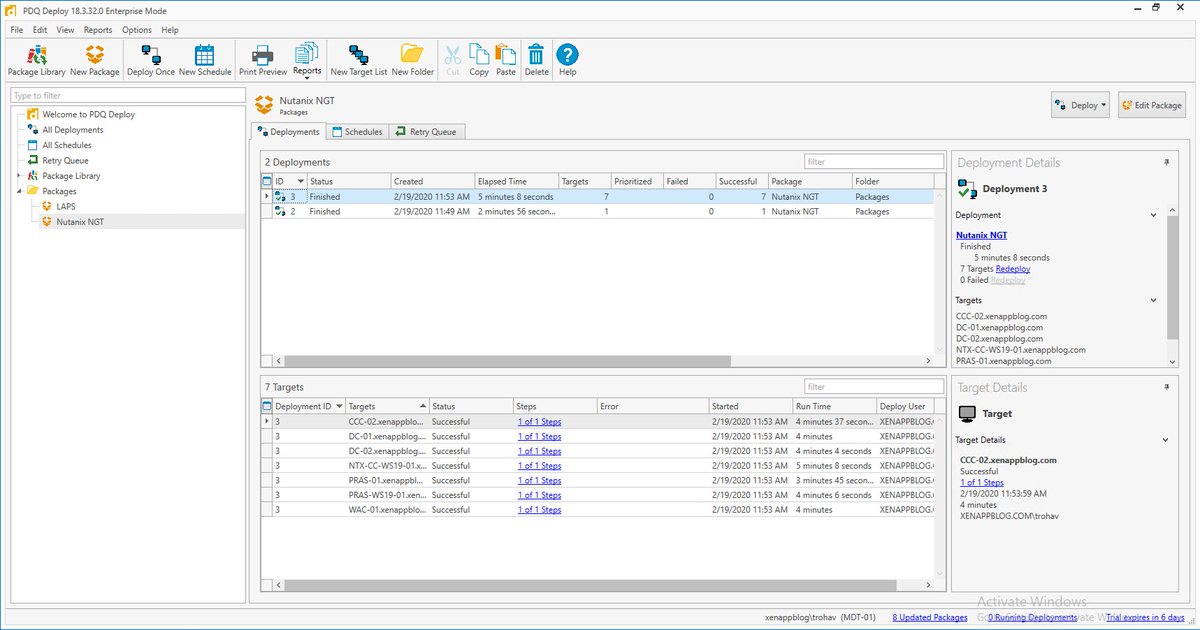Collapse the Targets section chevron in Deployment Details
1200x630 pixels.
(x=1153, y=300)
